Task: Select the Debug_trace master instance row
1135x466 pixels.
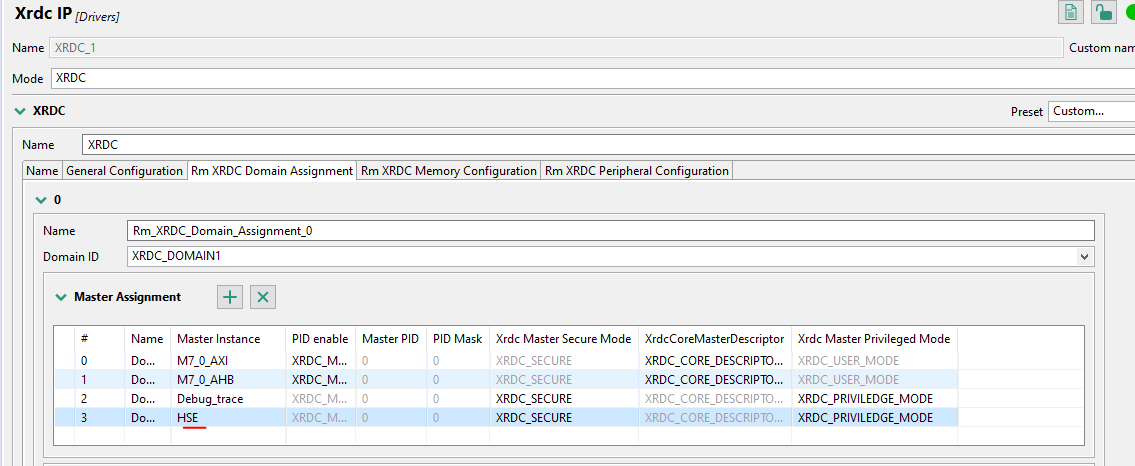Action: pos(210,398)
